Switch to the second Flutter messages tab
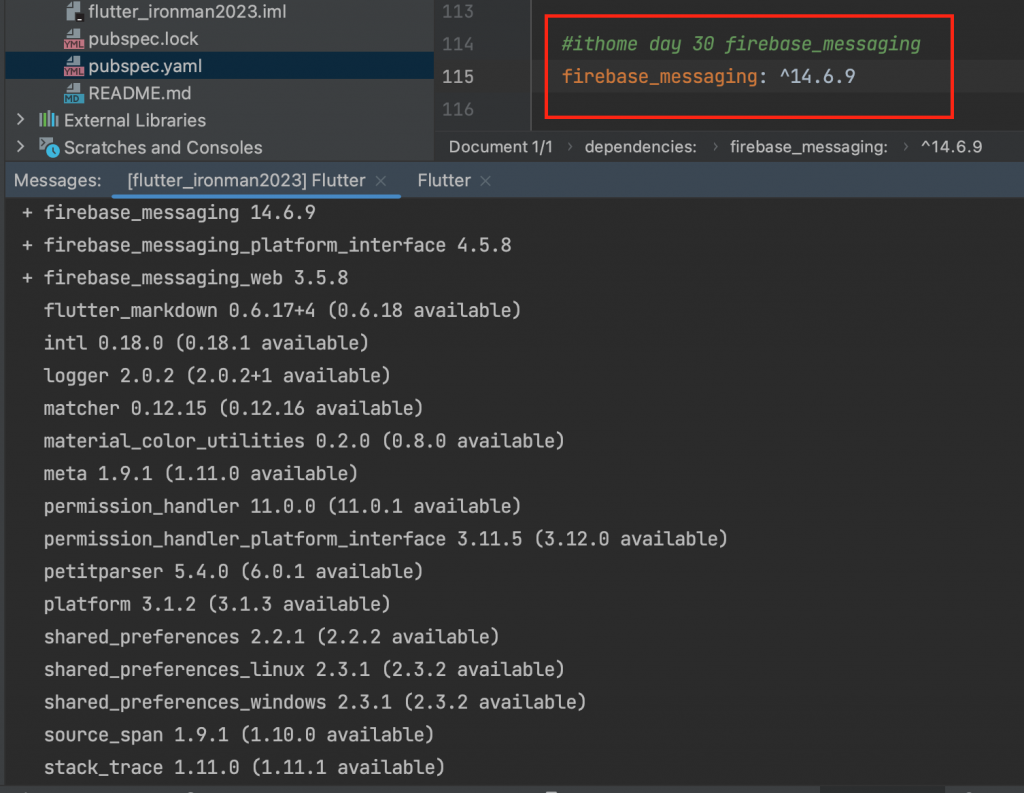 click(x=444, y=180)
